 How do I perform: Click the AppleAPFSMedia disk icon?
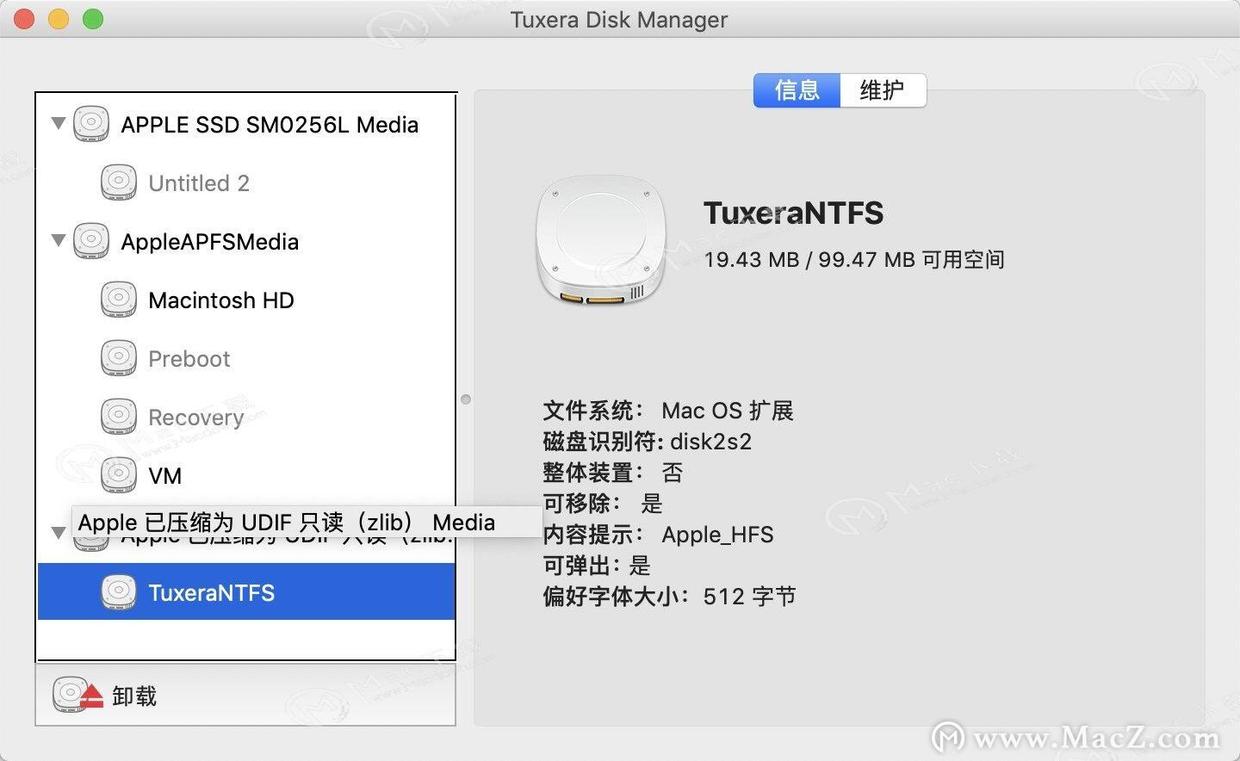(x=91, y=242)
